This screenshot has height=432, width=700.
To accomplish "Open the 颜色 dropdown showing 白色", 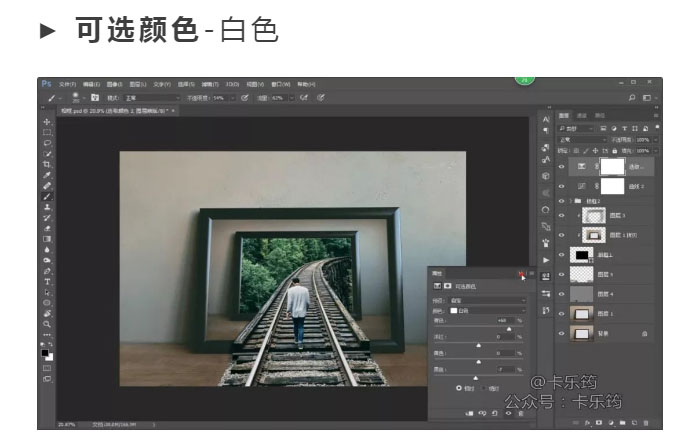I will (488, 310).
